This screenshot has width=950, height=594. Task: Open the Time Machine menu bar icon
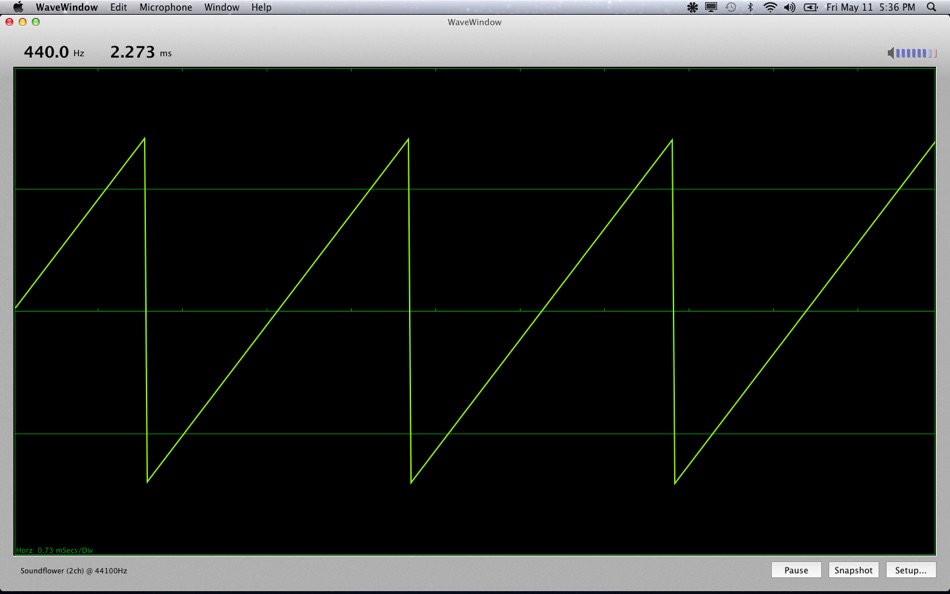[x=731, y=7]
